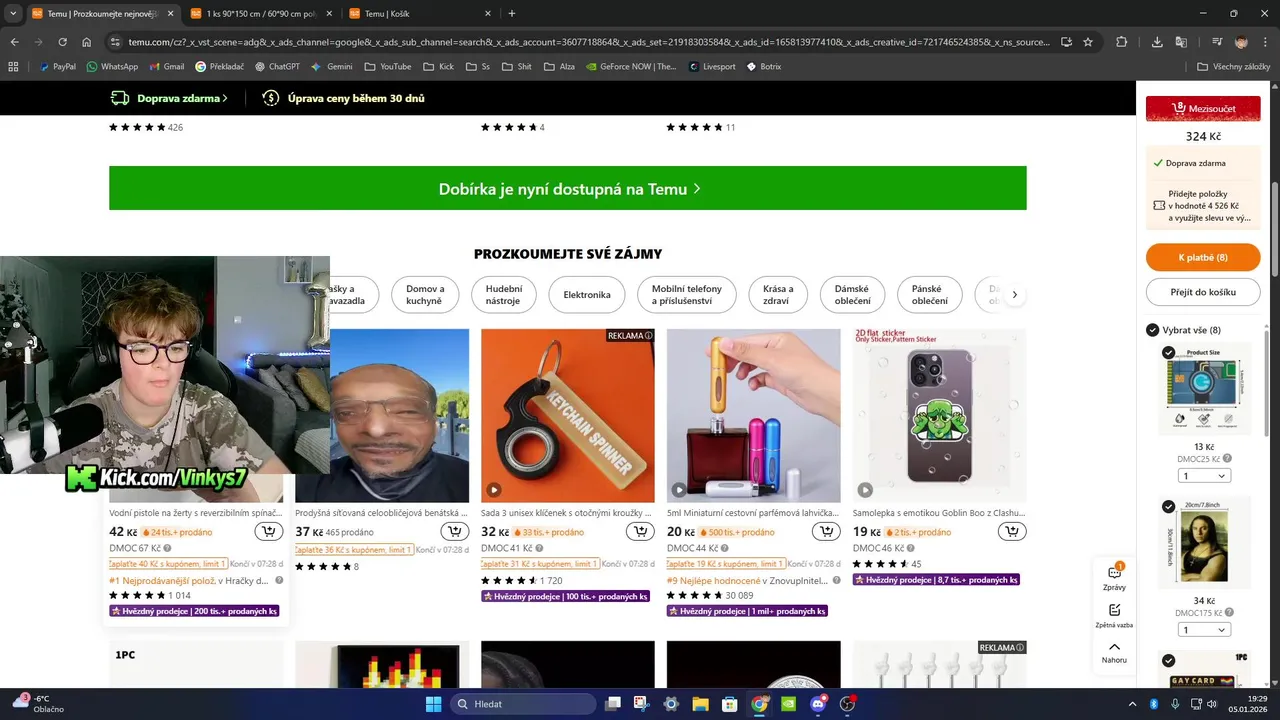Play the perfume bottle product video
1280x720 pixels.
tap(679, 490)
